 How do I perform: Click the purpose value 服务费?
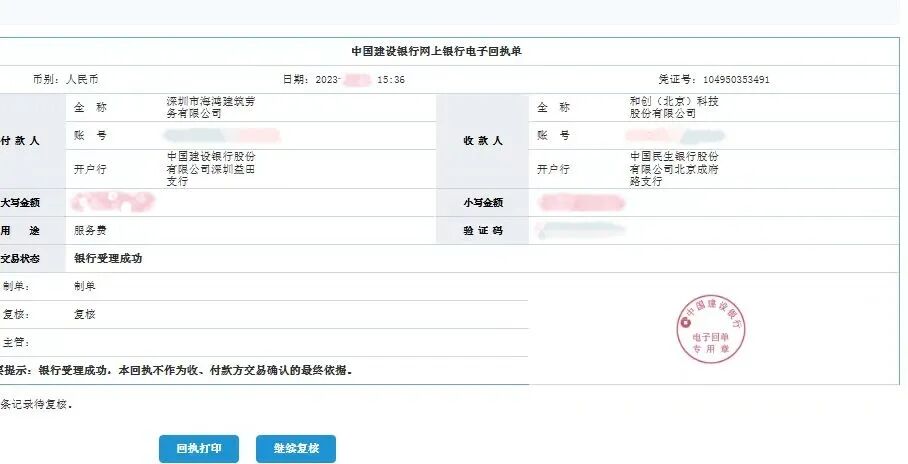tap(90, 231)
